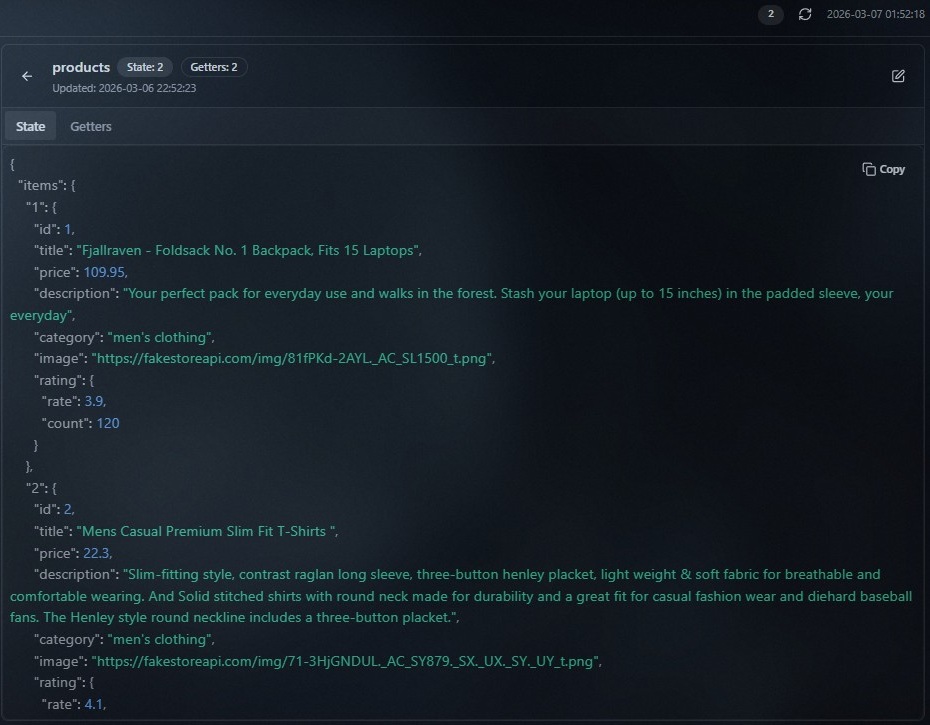Click the Updated 2026-03-06 timestamp text
930x725 pixels.
[x=124, y=88]
